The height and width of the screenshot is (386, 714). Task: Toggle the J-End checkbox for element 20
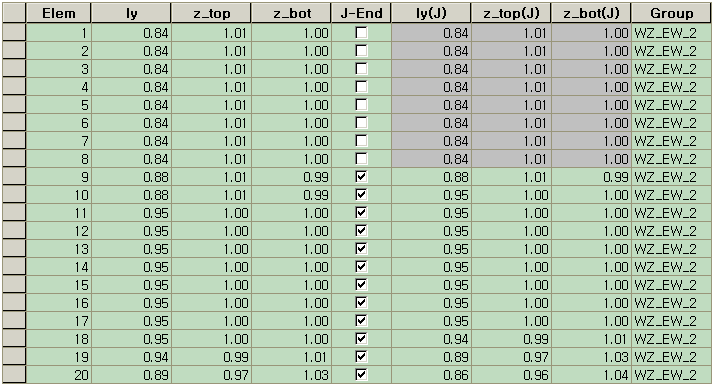[x=361, y=375]
